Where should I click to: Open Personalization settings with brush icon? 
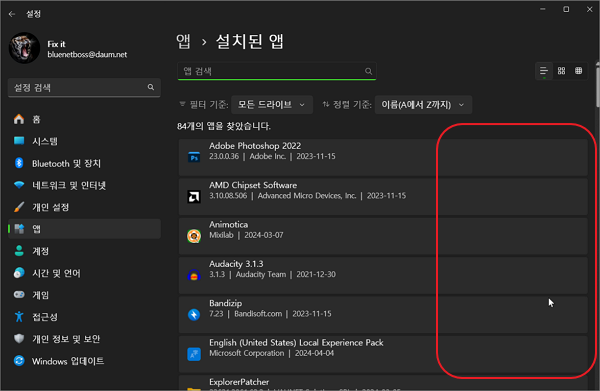click(84, 207)
